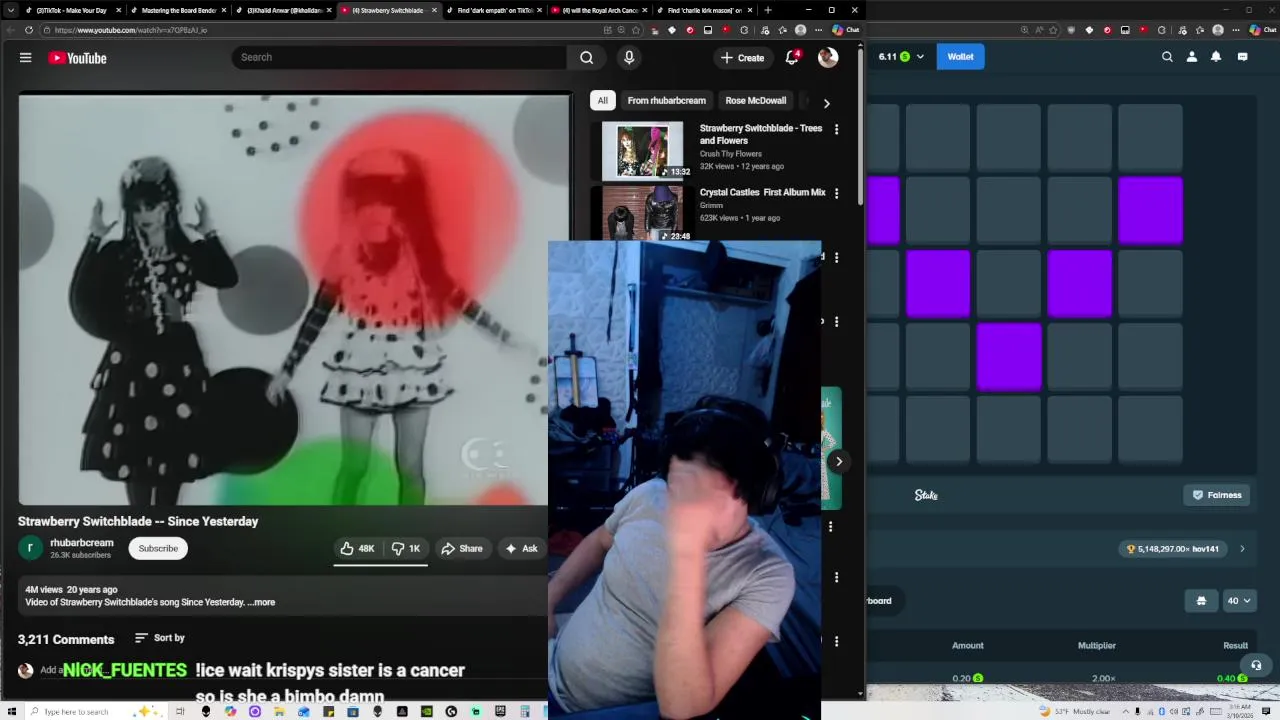This screenshot has width=1280, height=720.
Task: Select the All filter chip
Action: (x=602, y=100)
